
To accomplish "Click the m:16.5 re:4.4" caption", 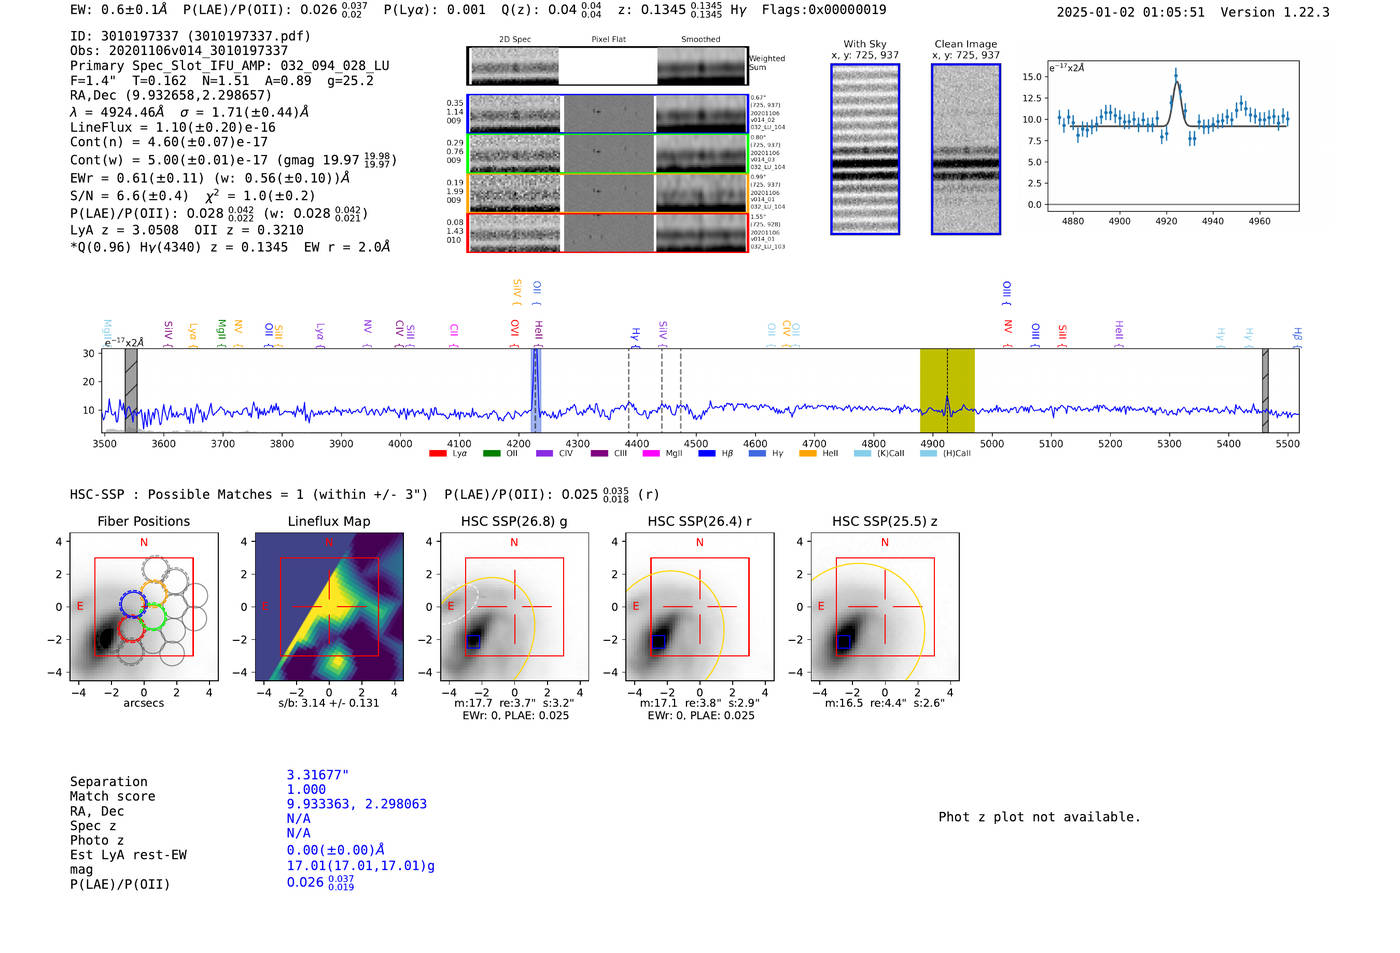I will point(885,703).
